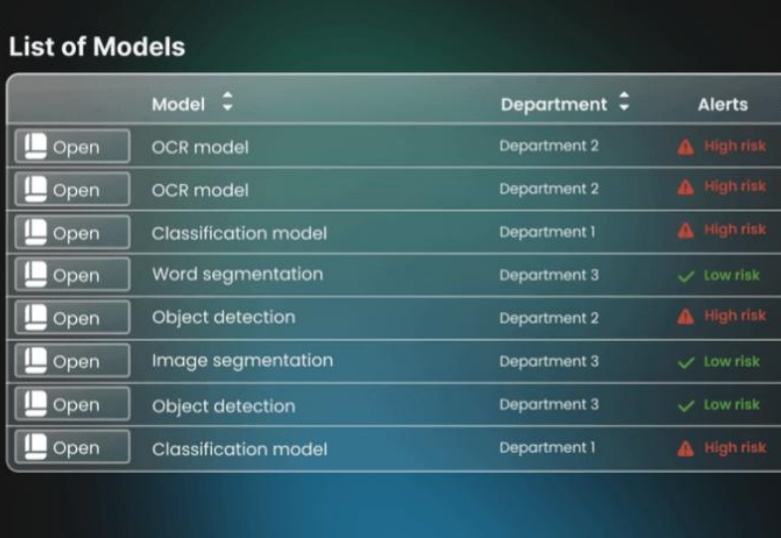Sort by the Department column header
781x538 pixels.
point(554,105)
